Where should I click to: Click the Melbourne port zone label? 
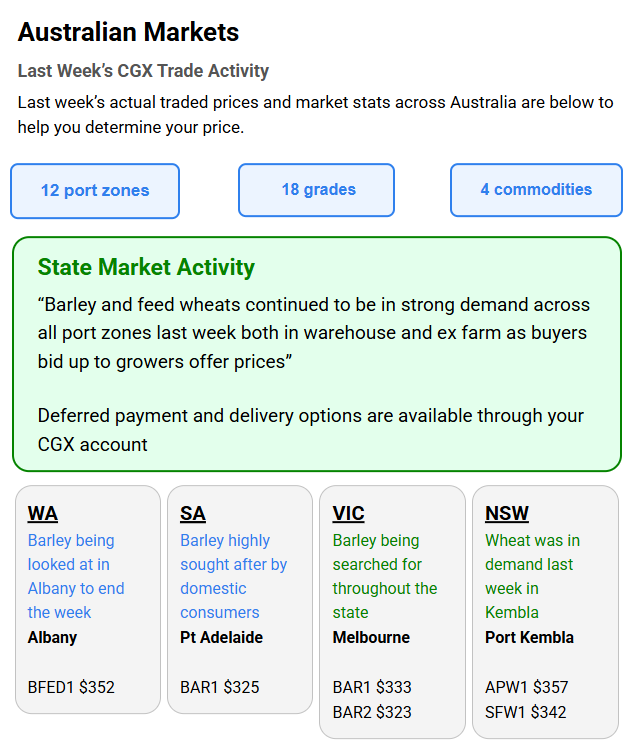(x=371, y=637)
